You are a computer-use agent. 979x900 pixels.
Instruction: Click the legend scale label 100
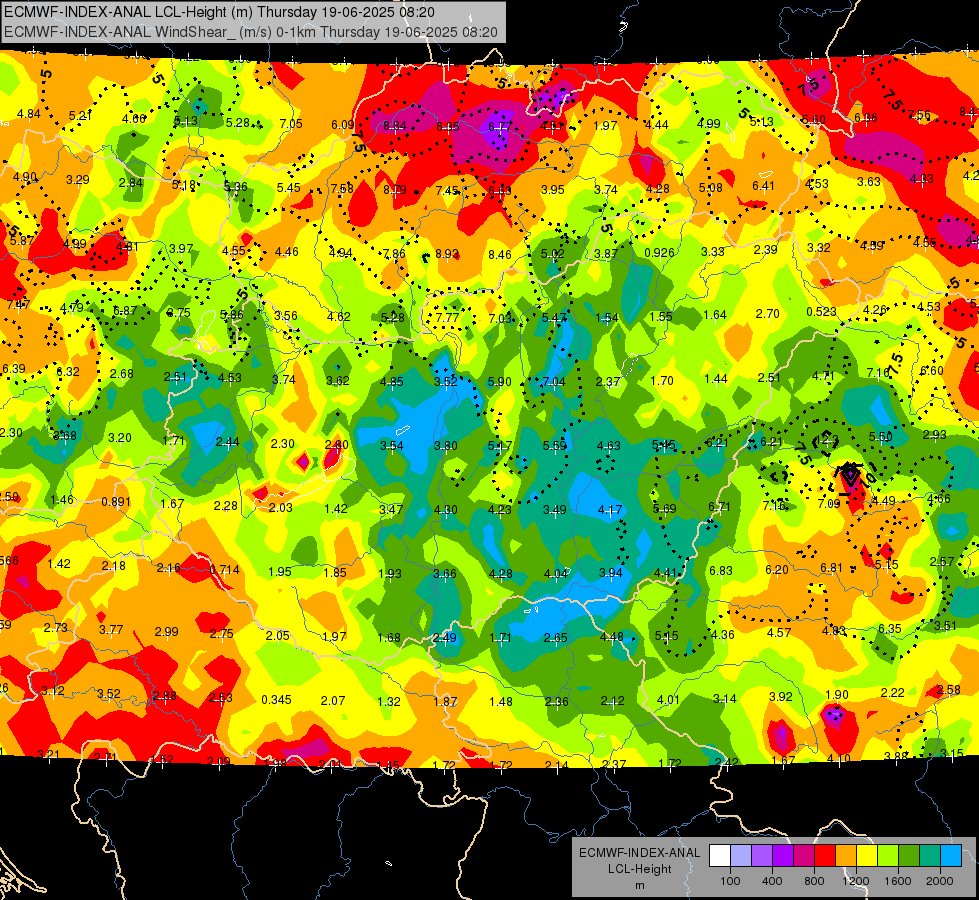(730, 881)
